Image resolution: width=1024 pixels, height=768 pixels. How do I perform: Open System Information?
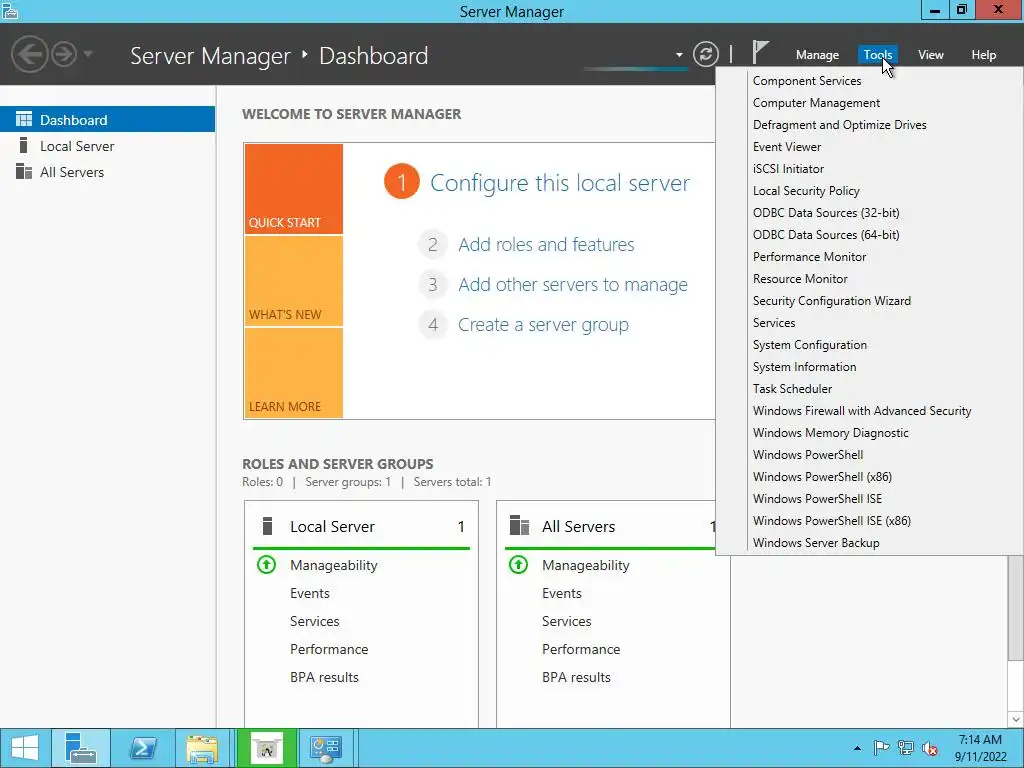(x=804, y=366)
